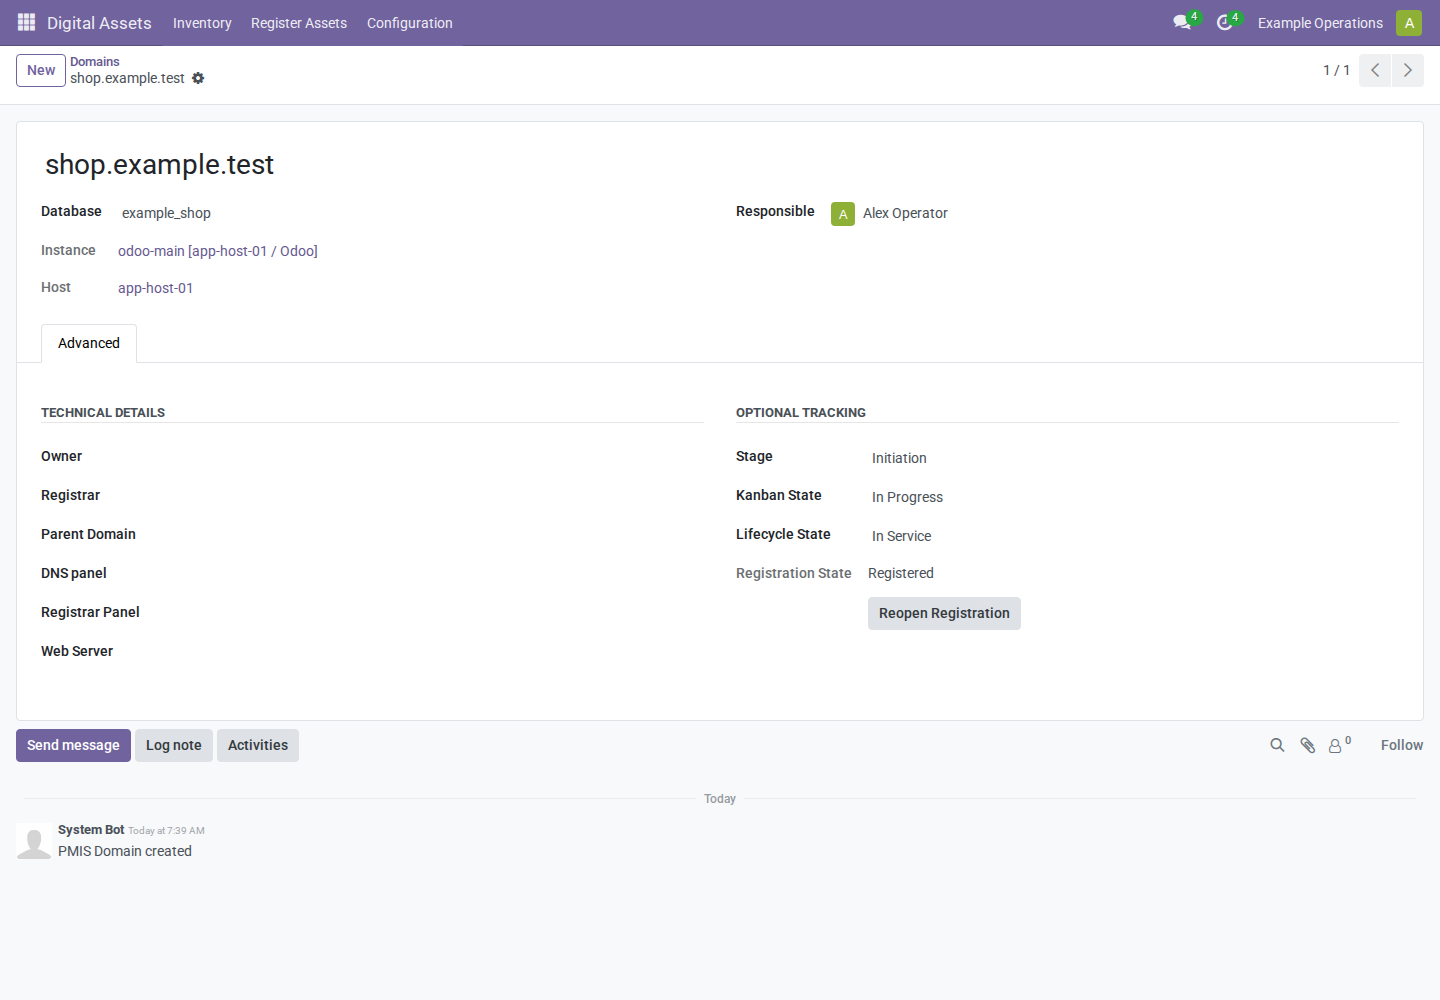Edit the shop.example.test title field
This screenshot has height=1000, width=1440.
(x=720, y=164)
